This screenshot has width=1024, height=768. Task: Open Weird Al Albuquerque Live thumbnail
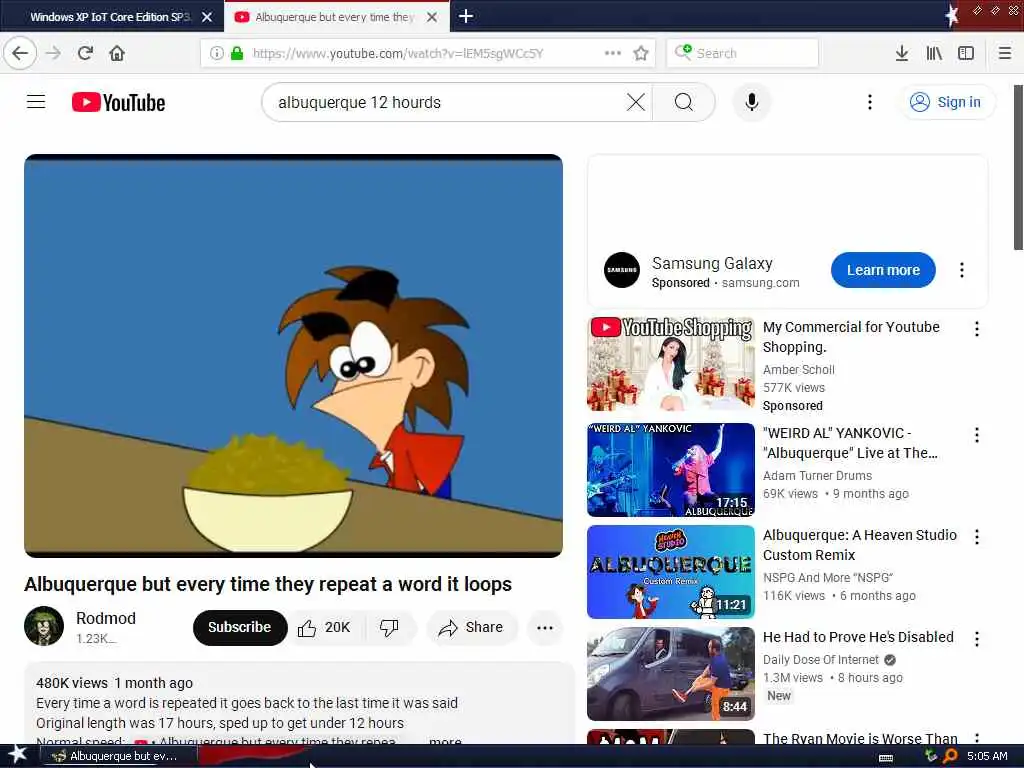pyautogui.click(x=671, y=470)
